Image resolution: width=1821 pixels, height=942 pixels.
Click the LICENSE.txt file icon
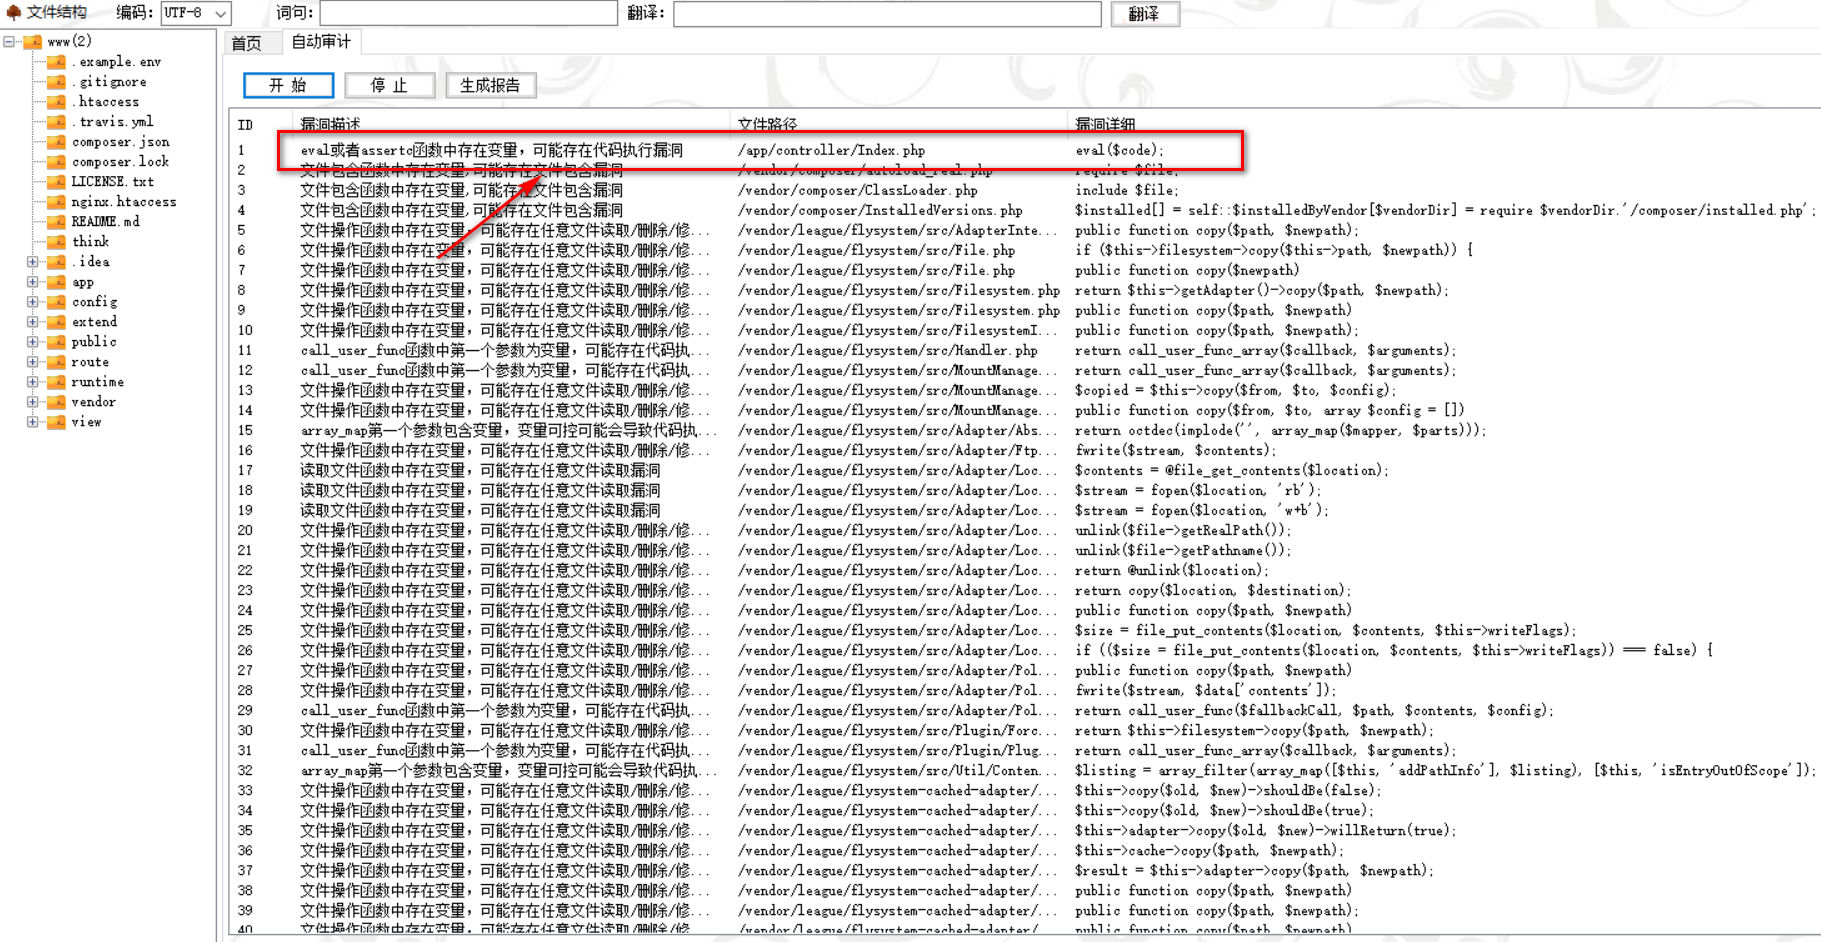(x=57, y=182)
